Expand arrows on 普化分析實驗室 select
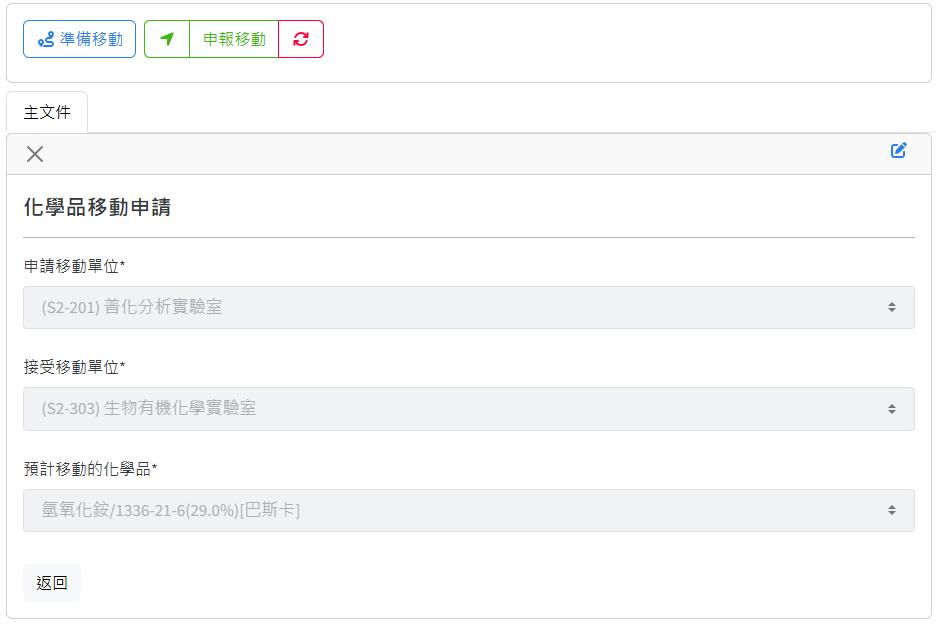Image resolution: width=938 pixels, height=627 pixels. tap(892, 308)
